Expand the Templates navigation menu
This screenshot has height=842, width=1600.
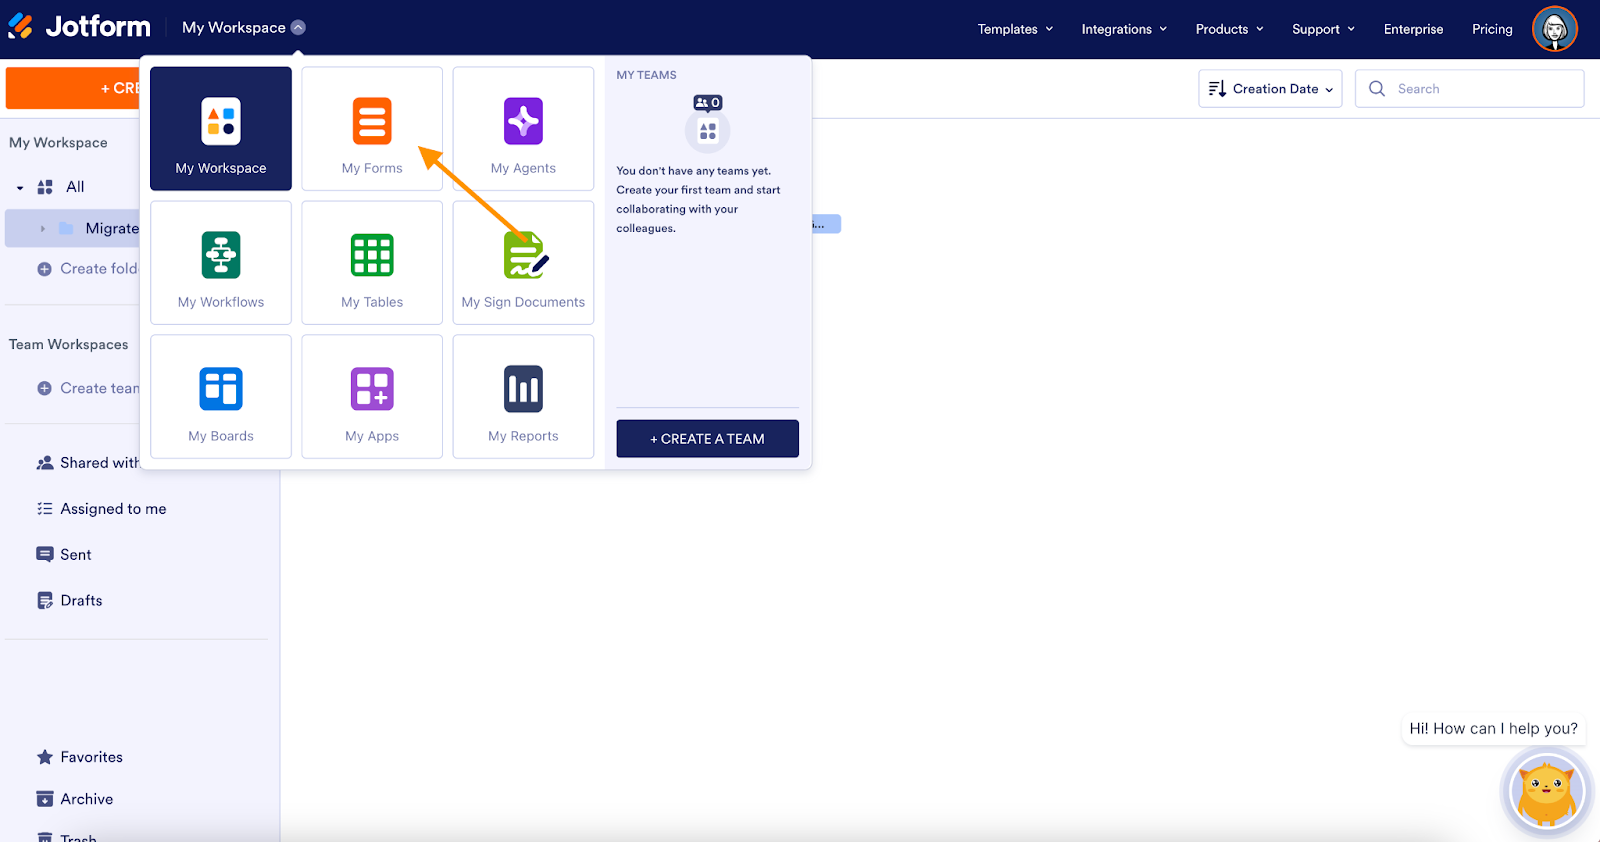pos(1015,29)
